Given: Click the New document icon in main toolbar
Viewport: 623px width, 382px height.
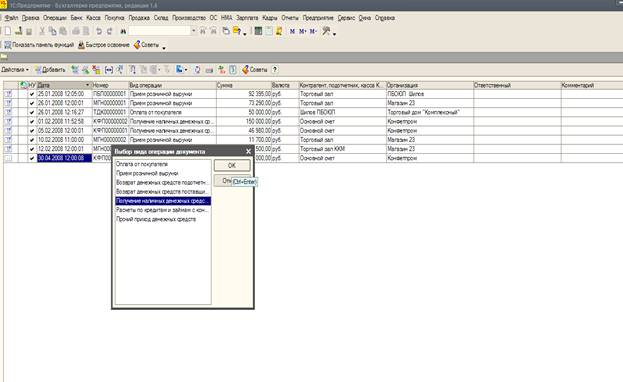Looking at the screenshot, I should [x=8, y=31].
